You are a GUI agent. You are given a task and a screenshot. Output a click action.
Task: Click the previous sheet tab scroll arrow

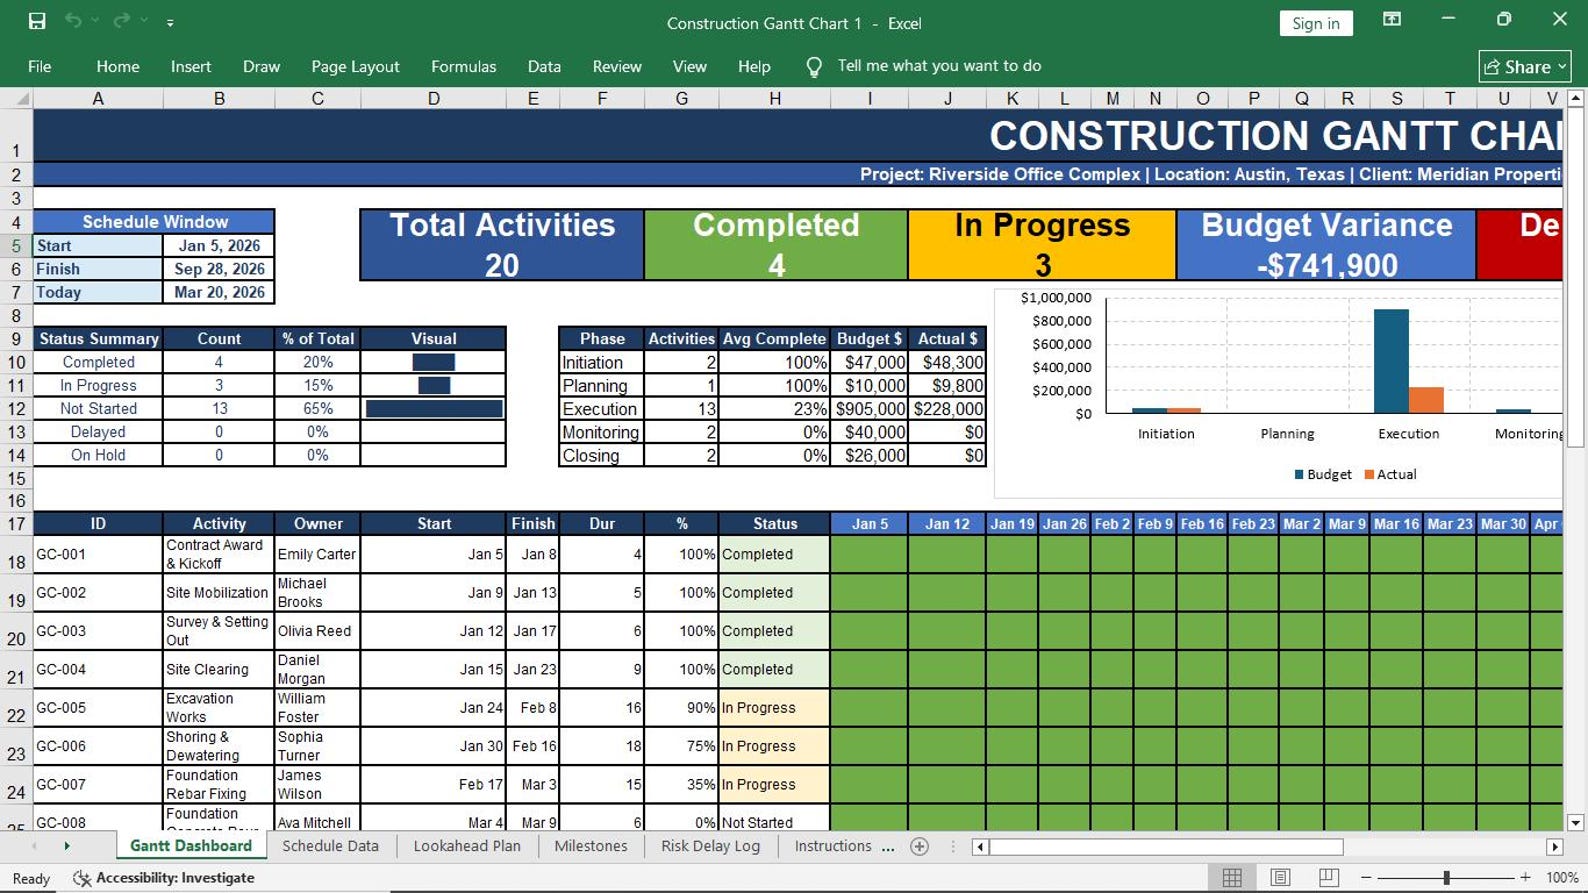click(33, 846)
